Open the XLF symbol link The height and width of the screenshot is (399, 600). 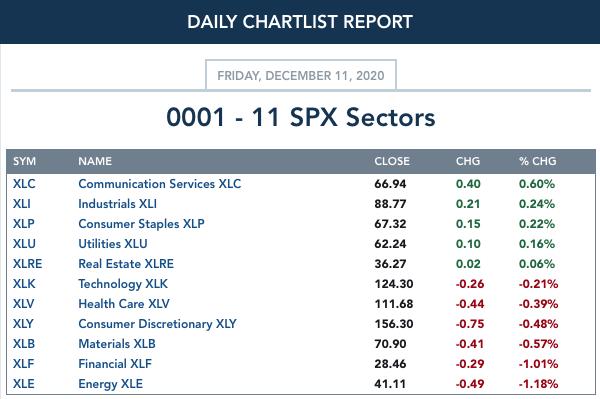coord(23,363)
